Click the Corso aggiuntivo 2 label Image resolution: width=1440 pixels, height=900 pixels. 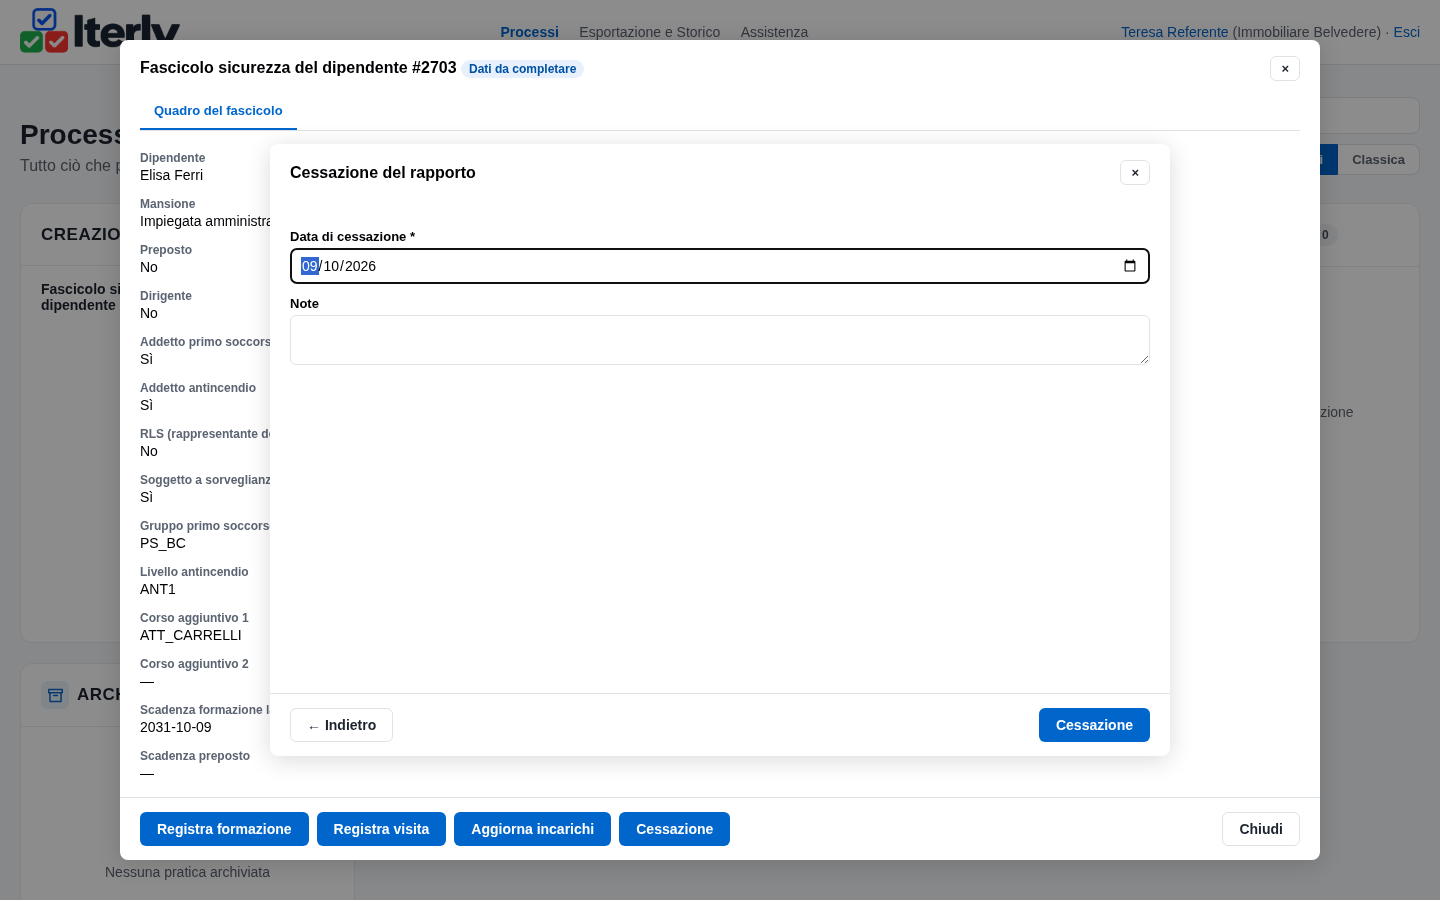click(x=194, y=664)
